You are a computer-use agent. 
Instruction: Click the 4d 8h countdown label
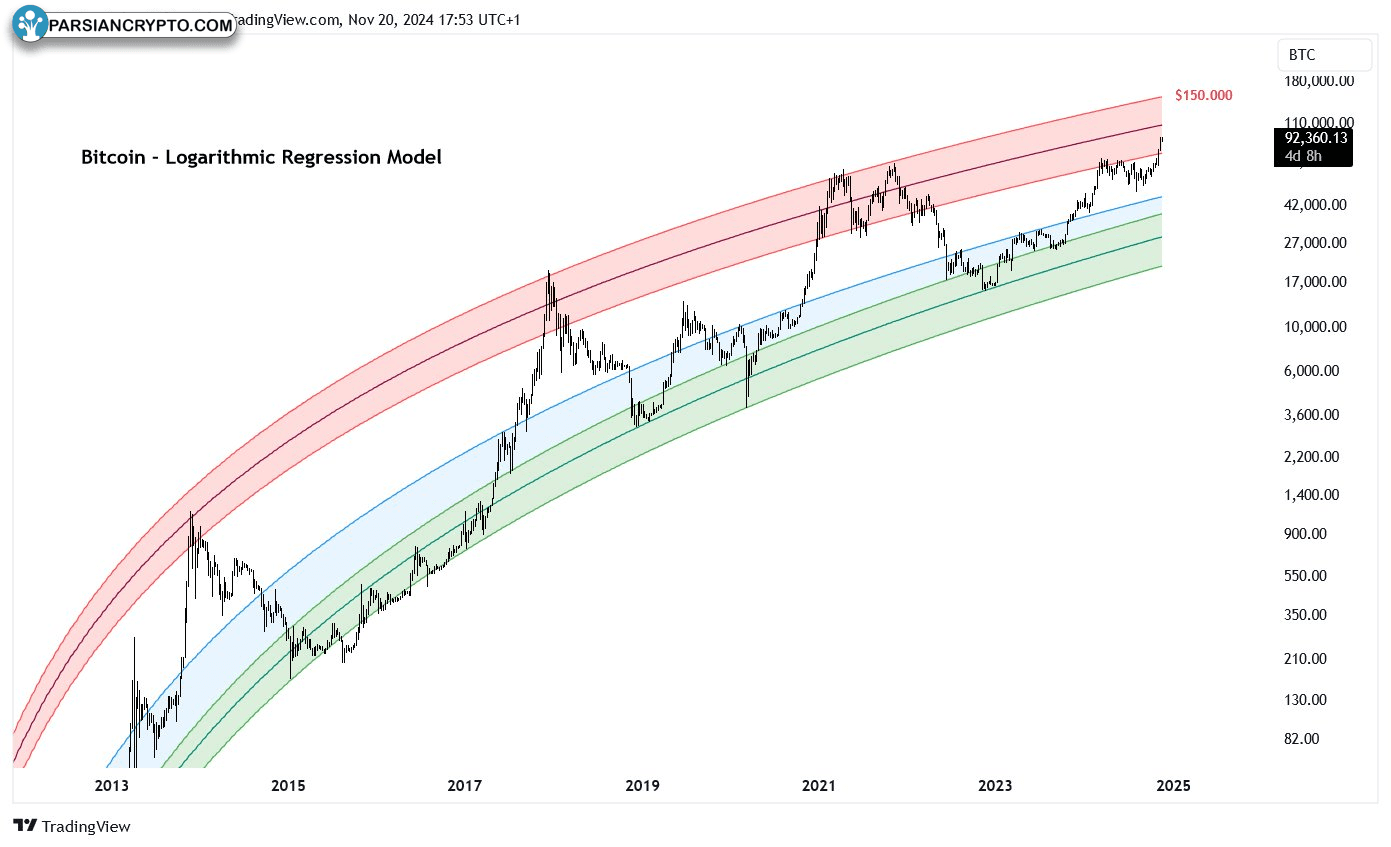[1302, 155]
